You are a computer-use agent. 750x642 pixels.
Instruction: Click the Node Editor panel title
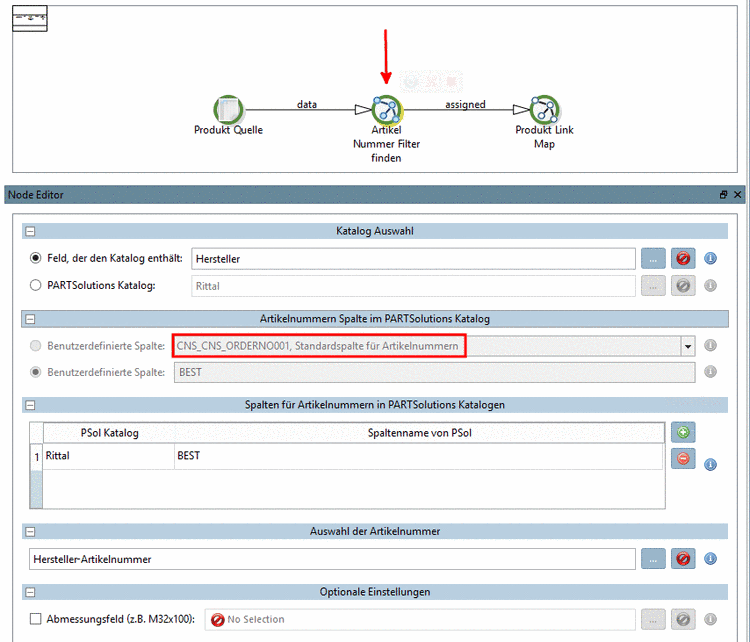coord(36,195)
